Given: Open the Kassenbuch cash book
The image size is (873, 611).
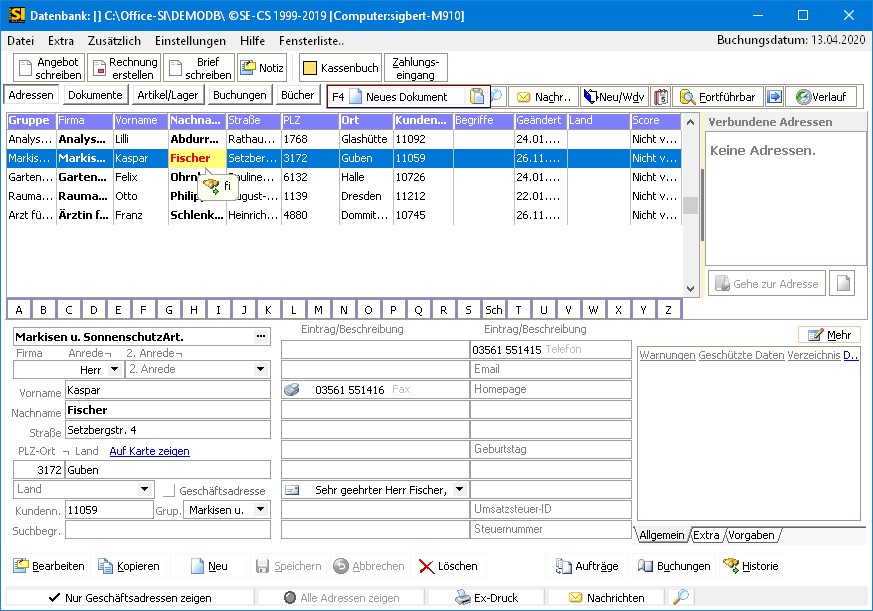Looking at the screenshot, I should (341, 68).
